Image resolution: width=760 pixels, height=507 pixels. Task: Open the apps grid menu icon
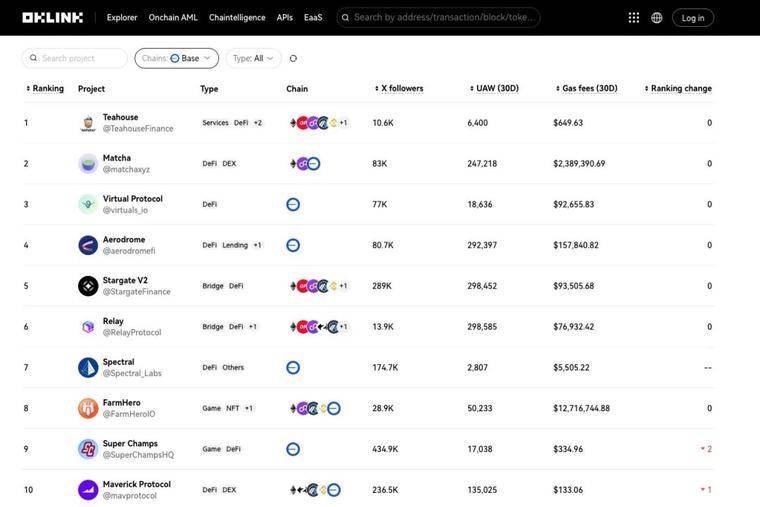point(633,17)
